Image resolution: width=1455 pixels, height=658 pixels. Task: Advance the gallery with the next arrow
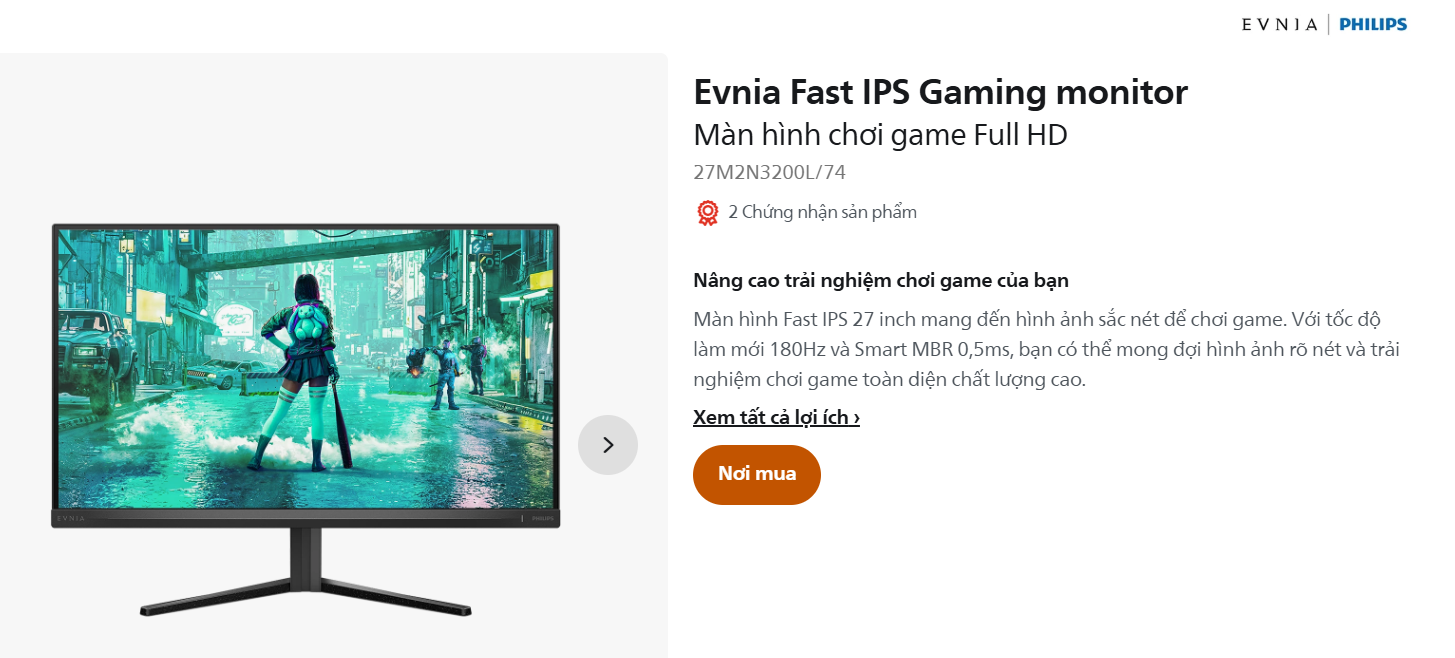[x=608, y=445]
